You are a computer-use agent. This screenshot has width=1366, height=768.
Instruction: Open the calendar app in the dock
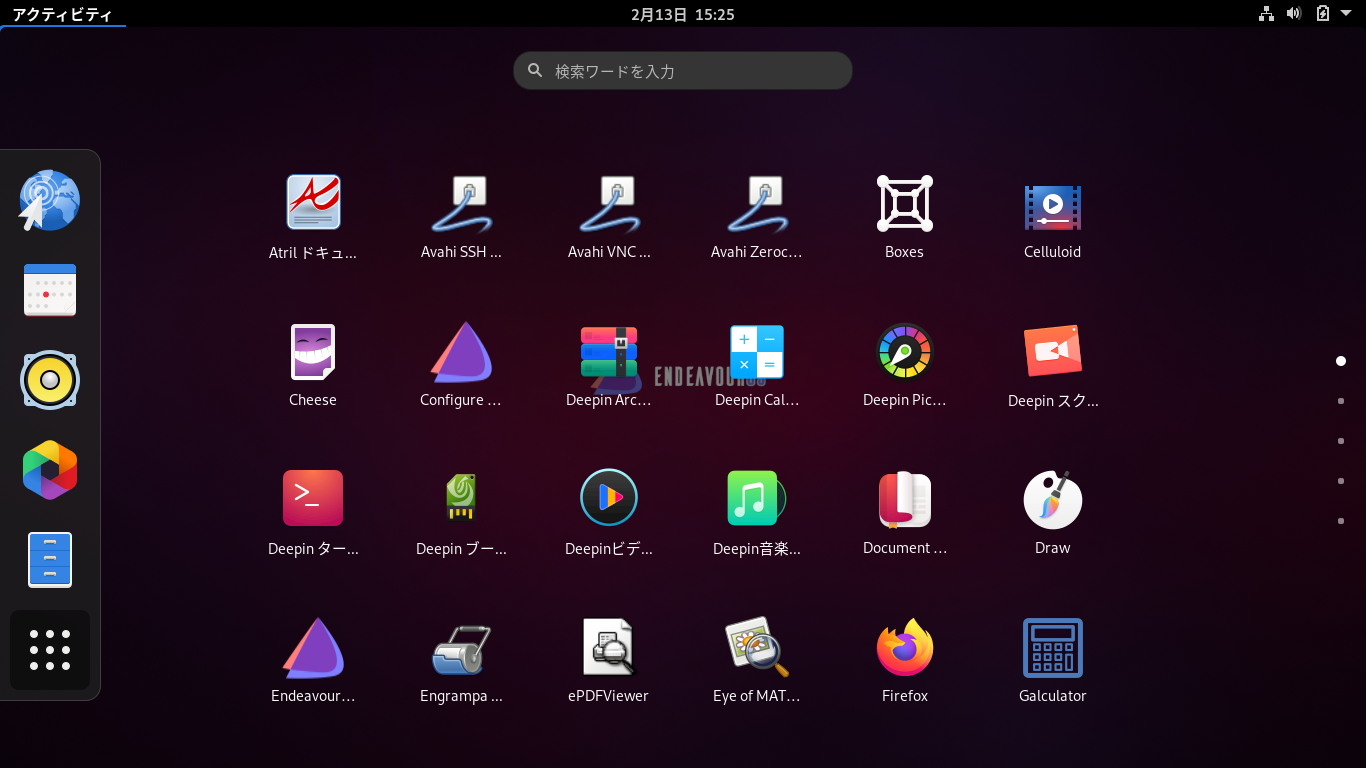point(50,290)
